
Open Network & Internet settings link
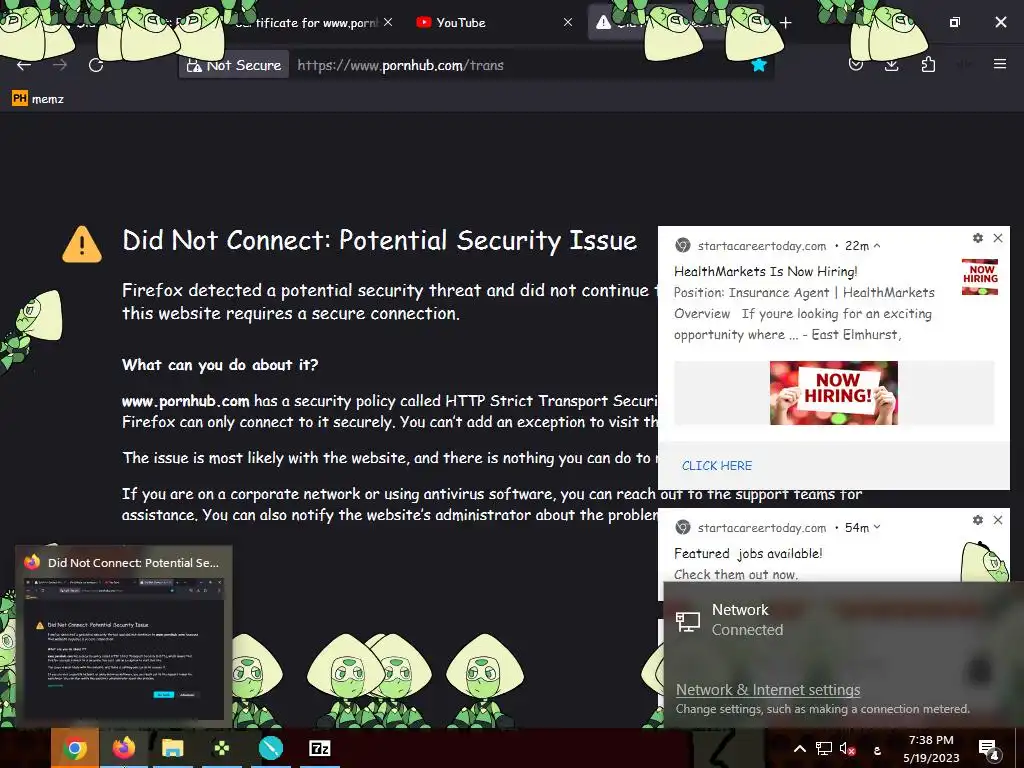click(767, 690)
